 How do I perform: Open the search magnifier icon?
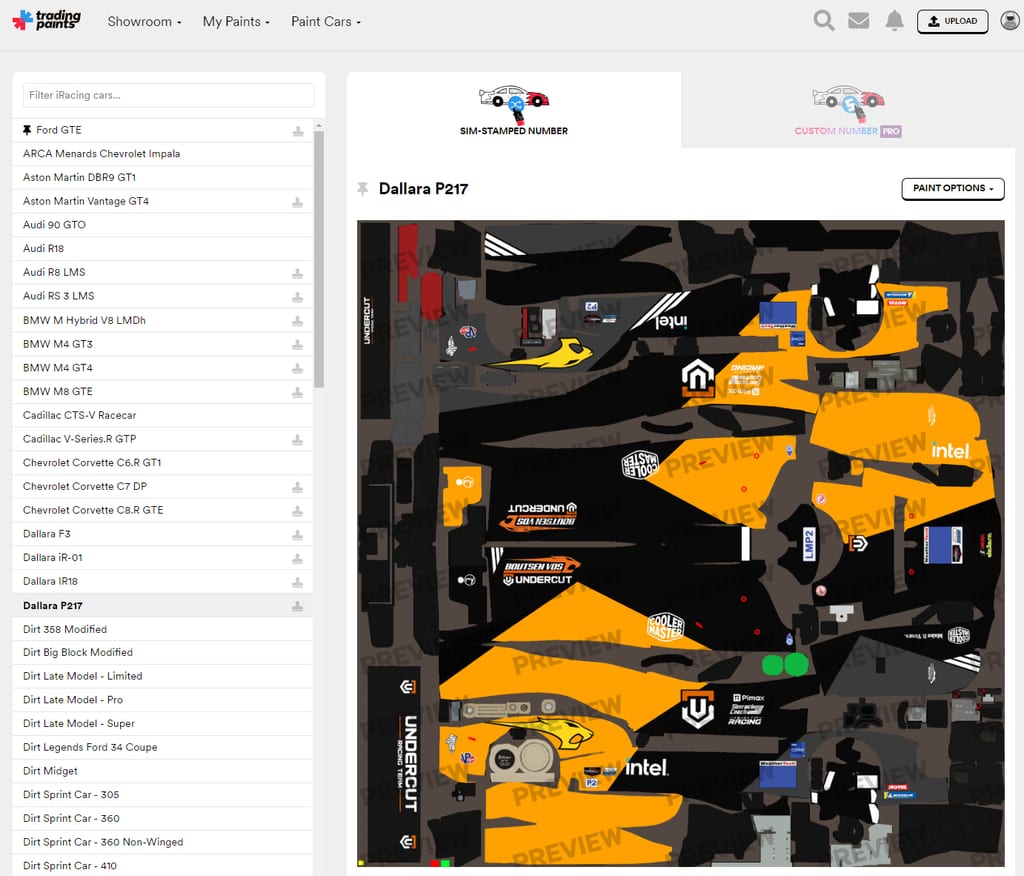824,21
